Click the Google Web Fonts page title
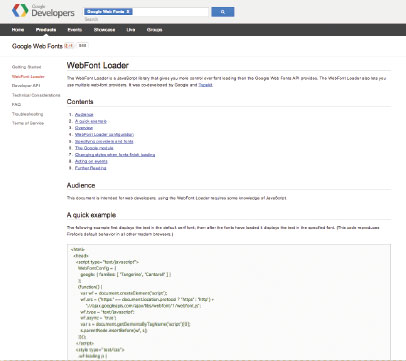 (37, 46)
